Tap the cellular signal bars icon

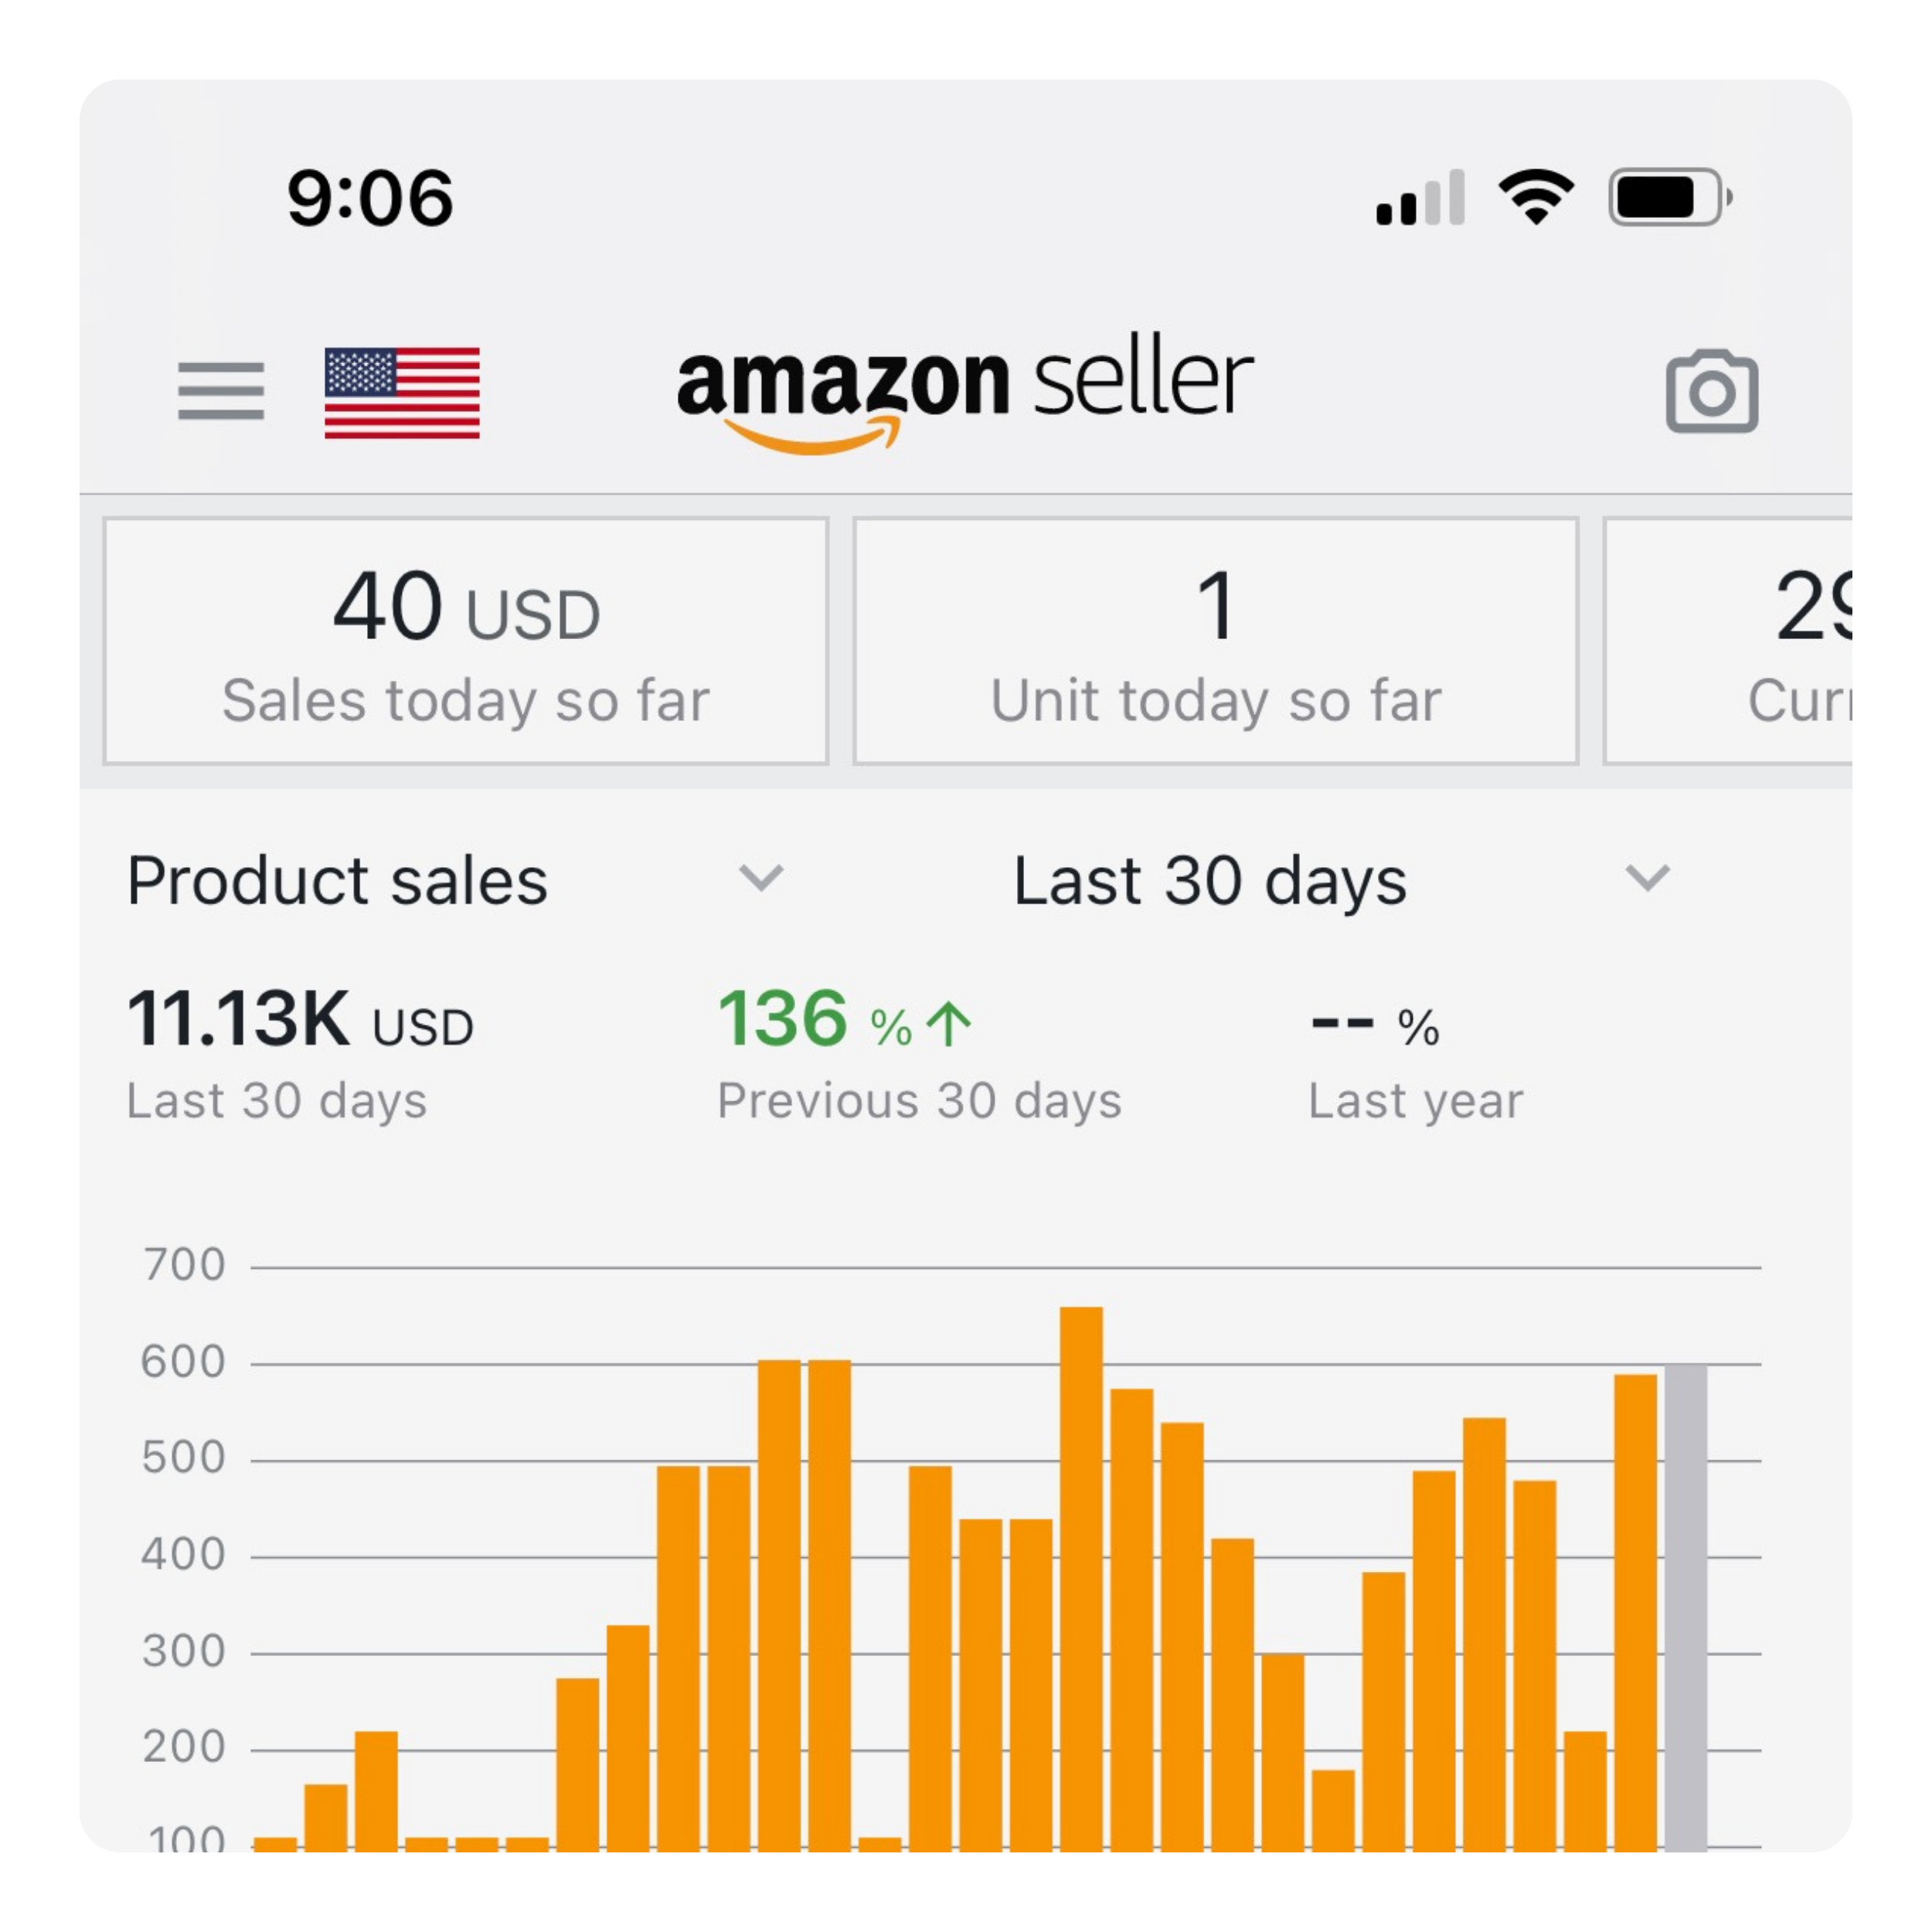click(x=1420, y=198)
